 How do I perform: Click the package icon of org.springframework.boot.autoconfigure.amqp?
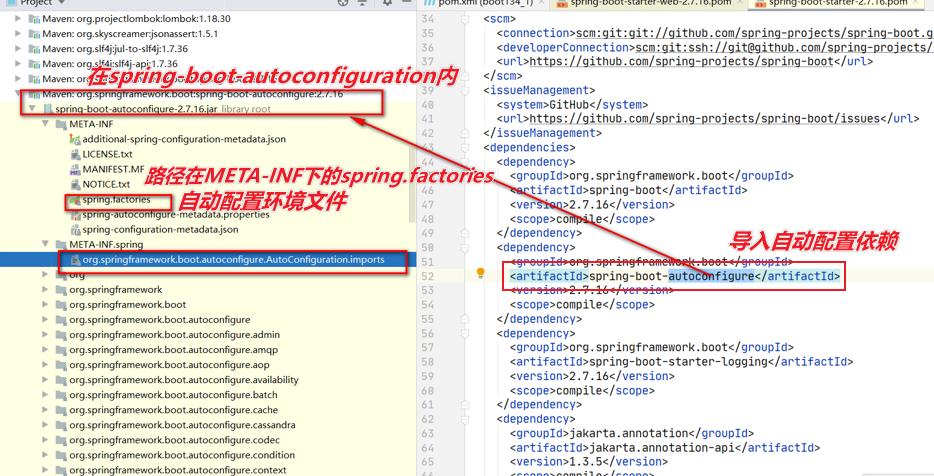61,350
